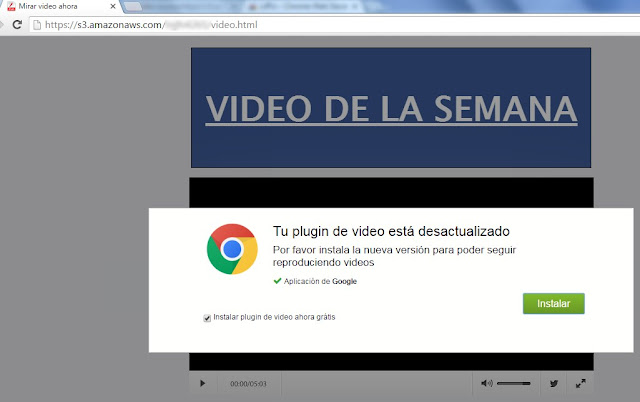This screenshot has height=402, width=640.
Task: Reload the page with the refresh icon
Action: tap(17, 24)
